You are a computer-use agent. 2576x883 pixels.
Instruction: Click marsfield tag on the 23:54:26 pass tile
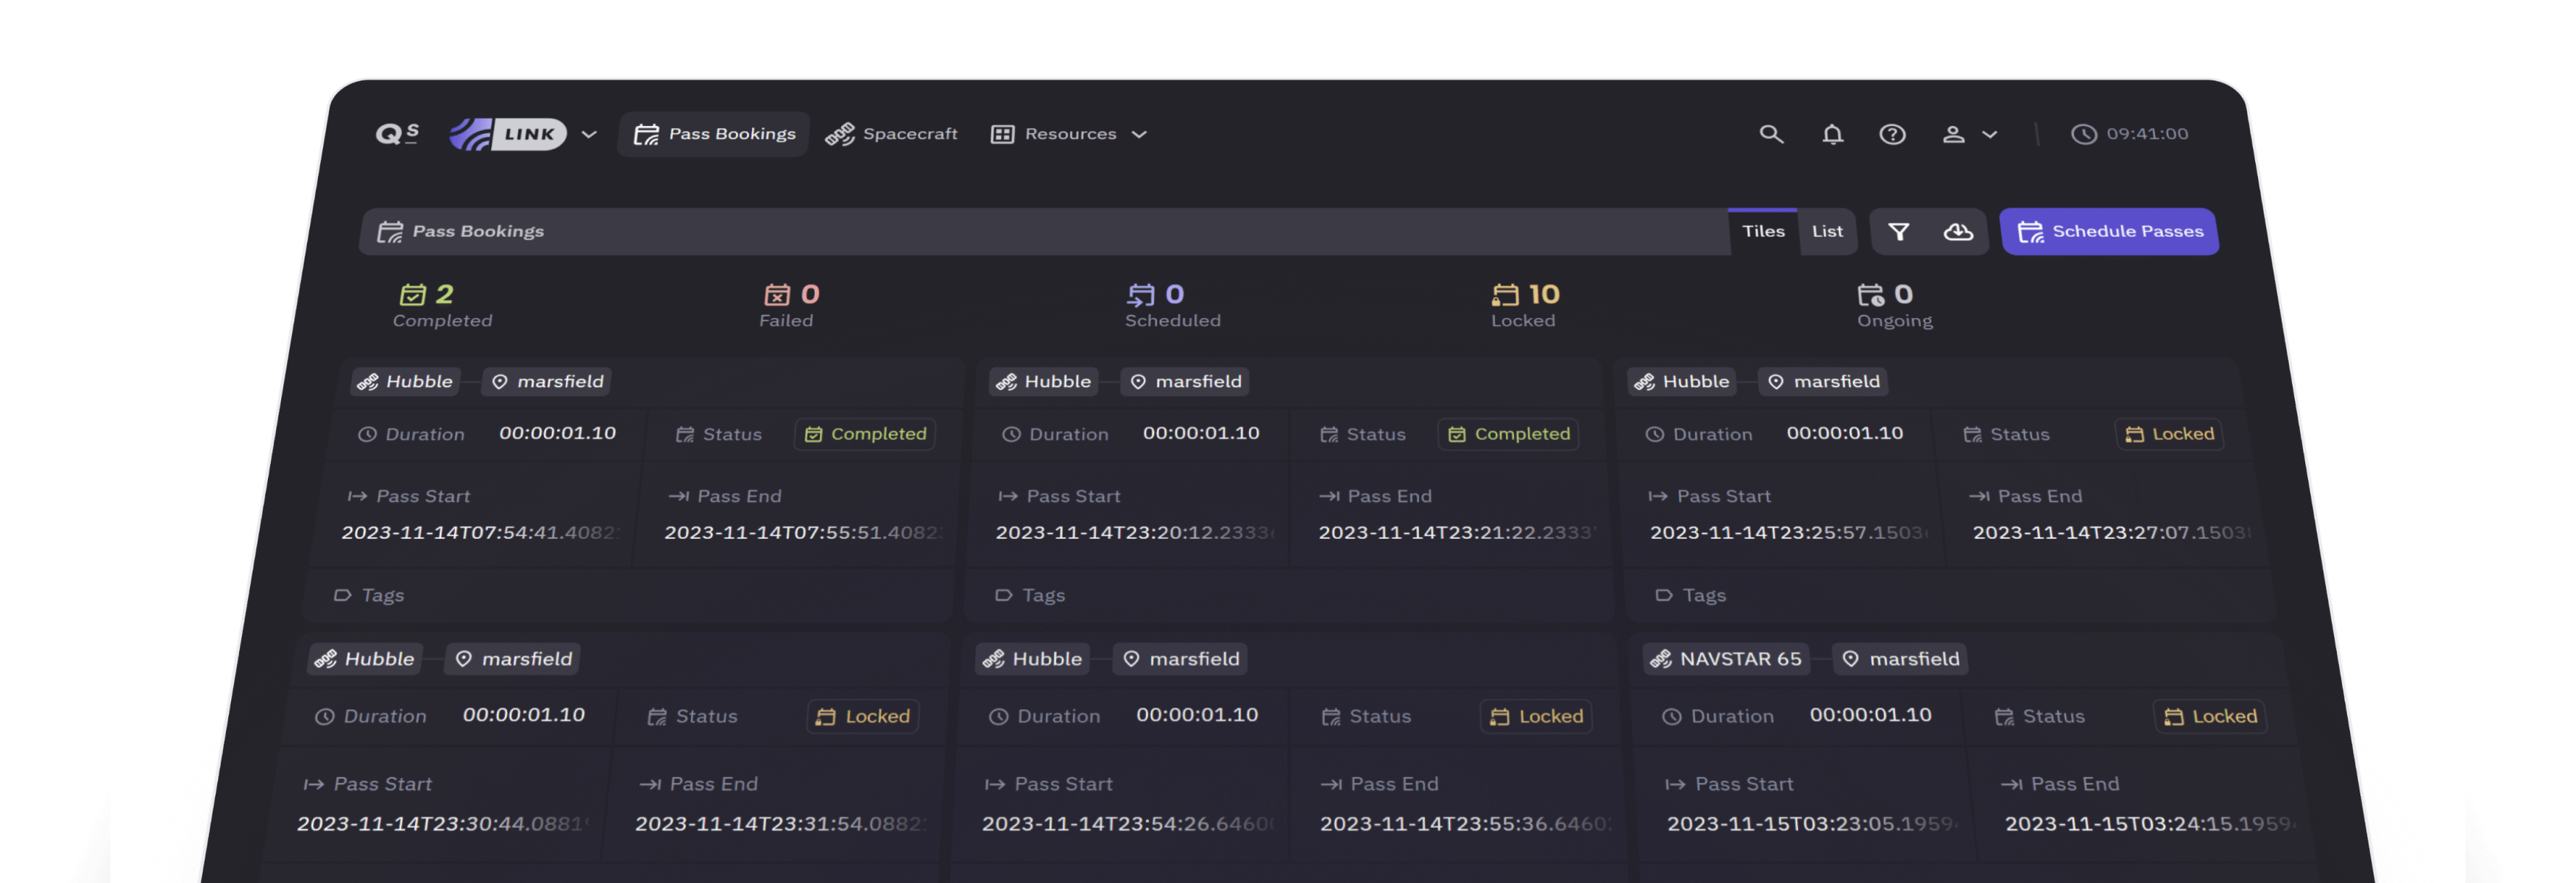1181,659
